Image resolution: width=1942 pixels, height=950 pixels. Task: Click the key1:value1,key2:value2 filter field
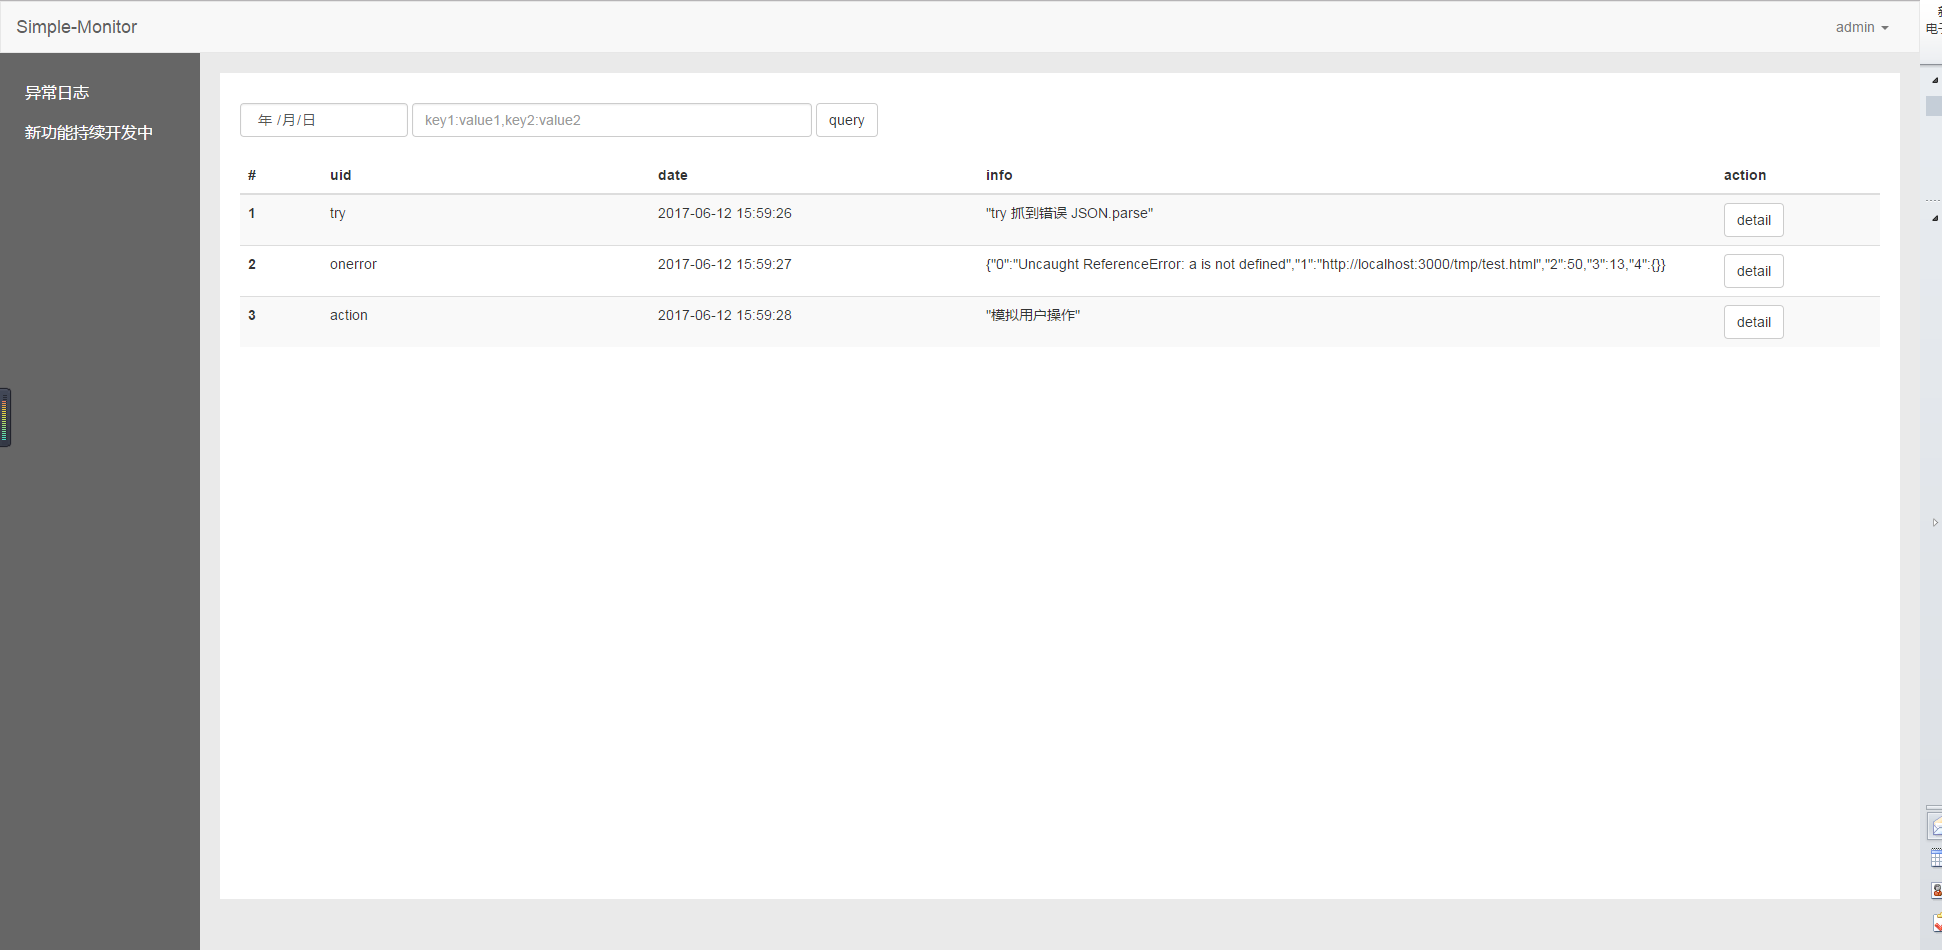[612, 120]
